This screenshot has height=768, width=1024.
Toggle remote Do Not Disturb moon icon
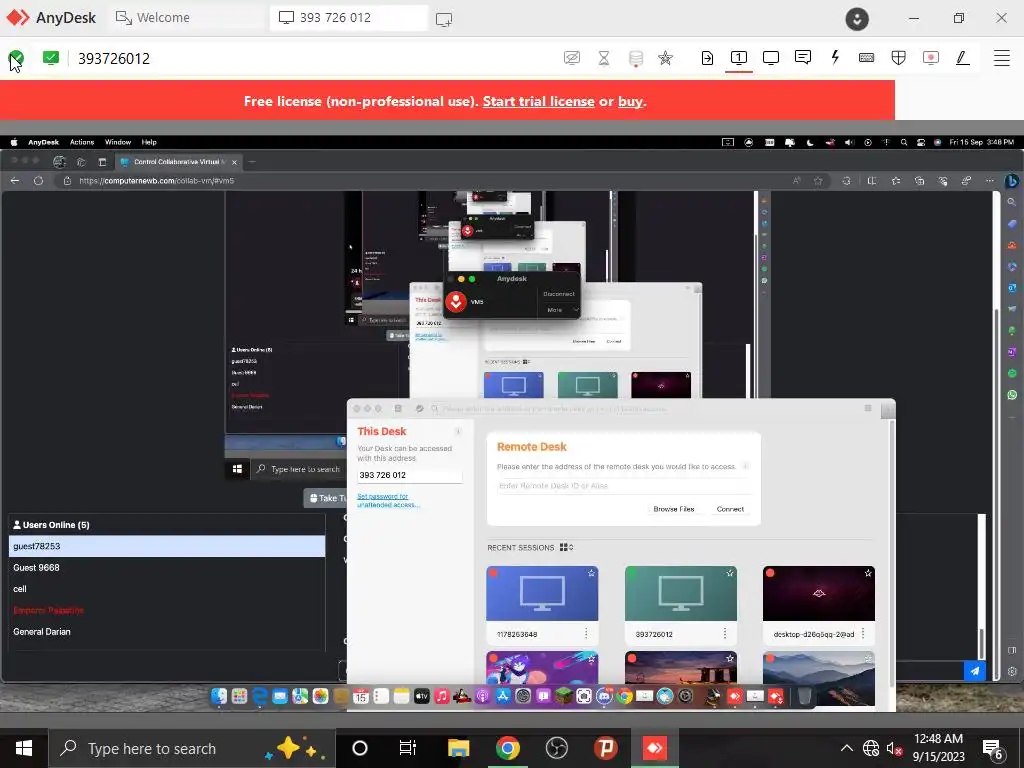(x=810, y=142)
